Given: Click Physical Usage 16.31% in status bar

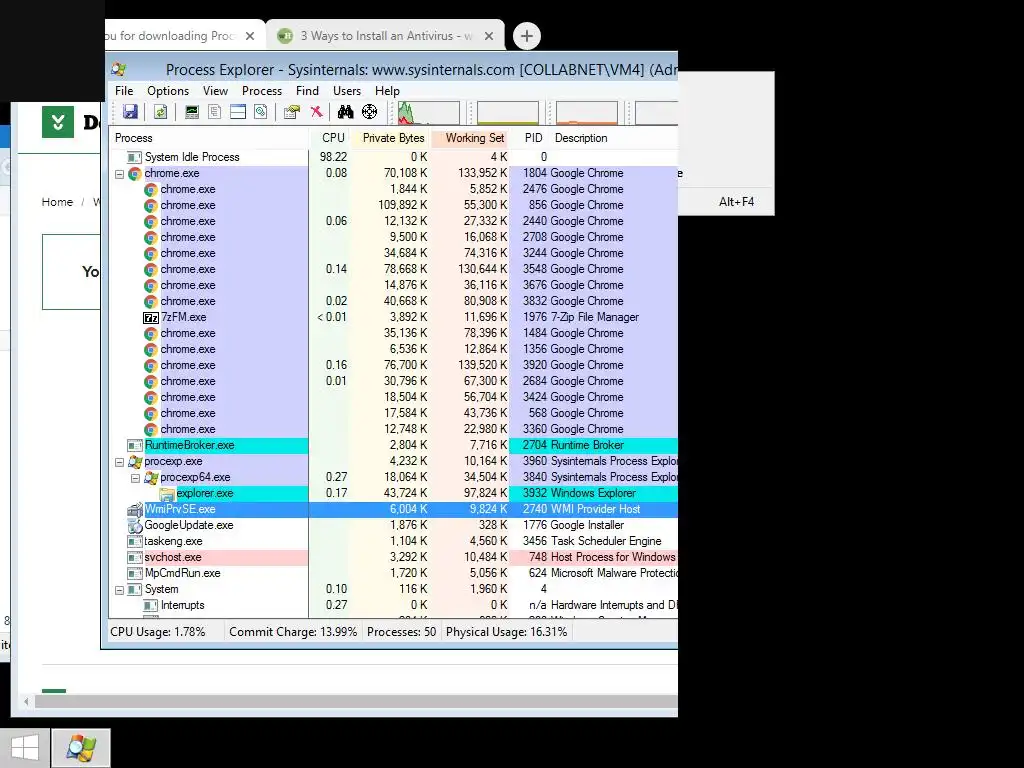Looking at the screenshot, I should pos(506,632).
